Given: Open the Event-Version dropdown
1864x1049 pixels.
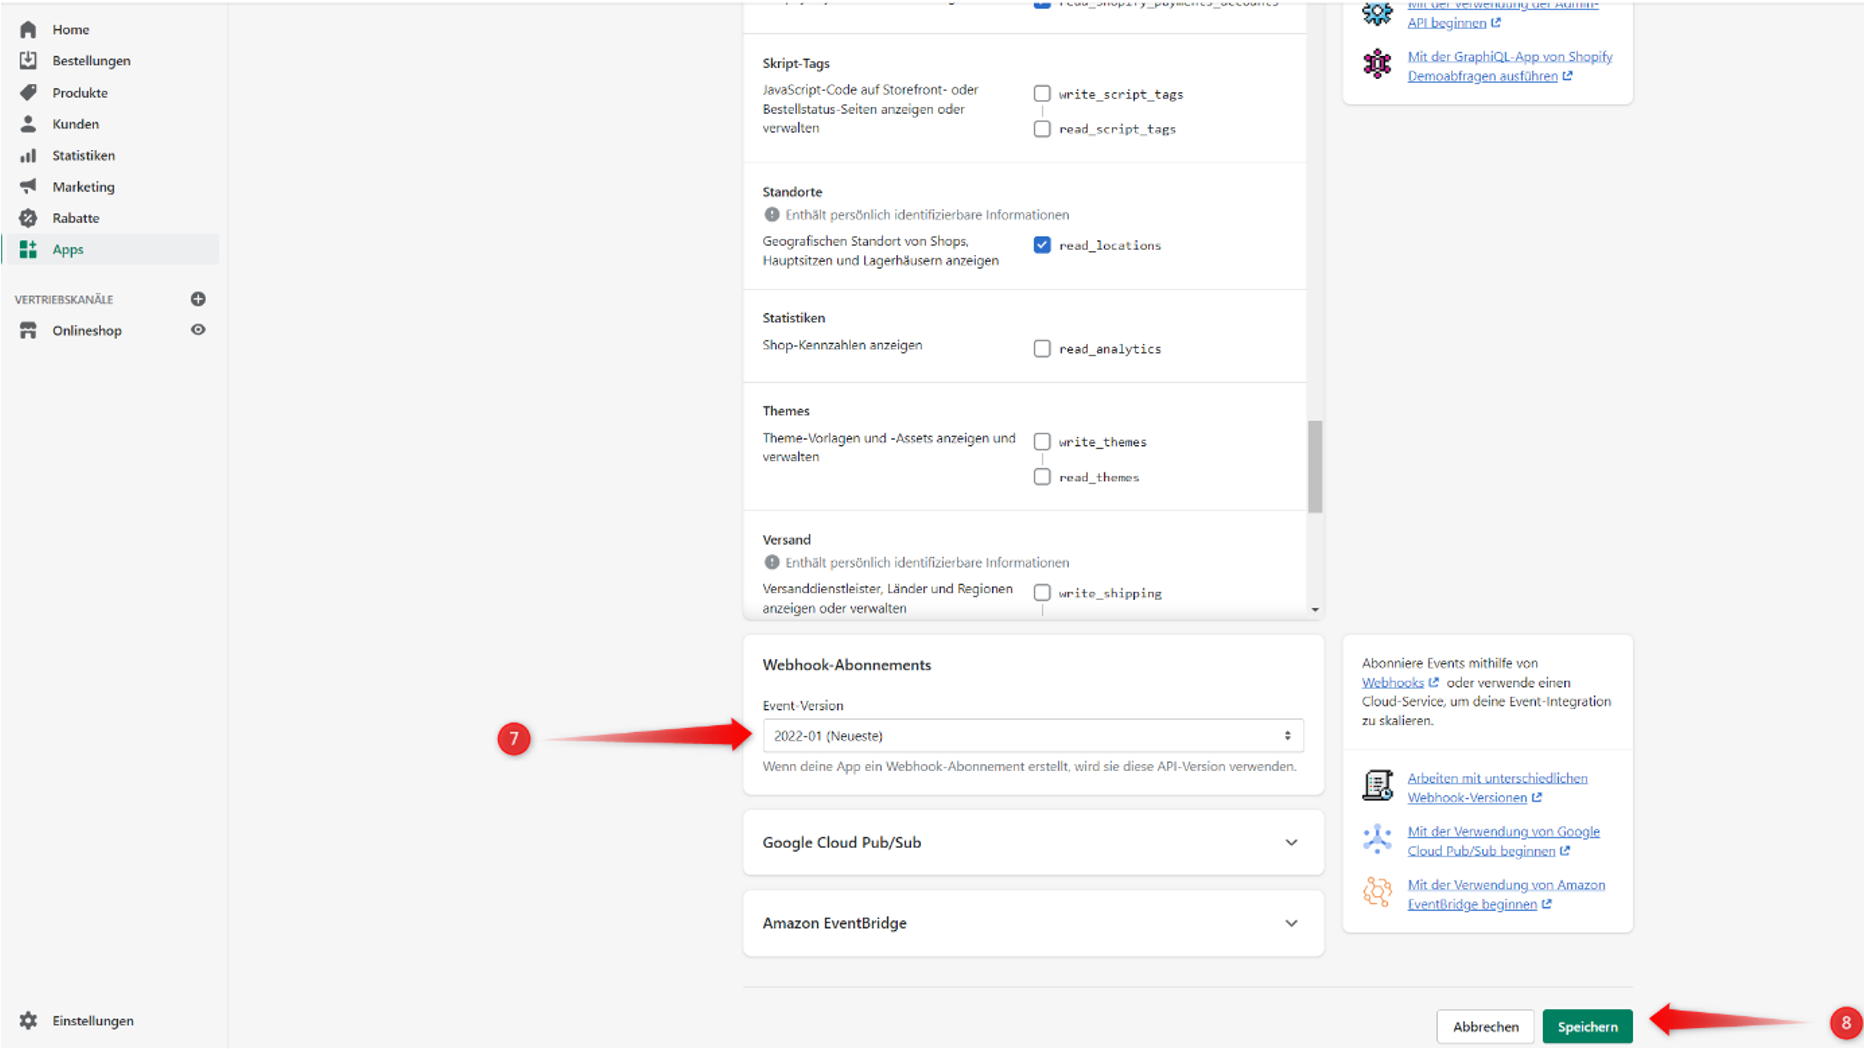Looking at the screenshot, I should click(1032, 736).
